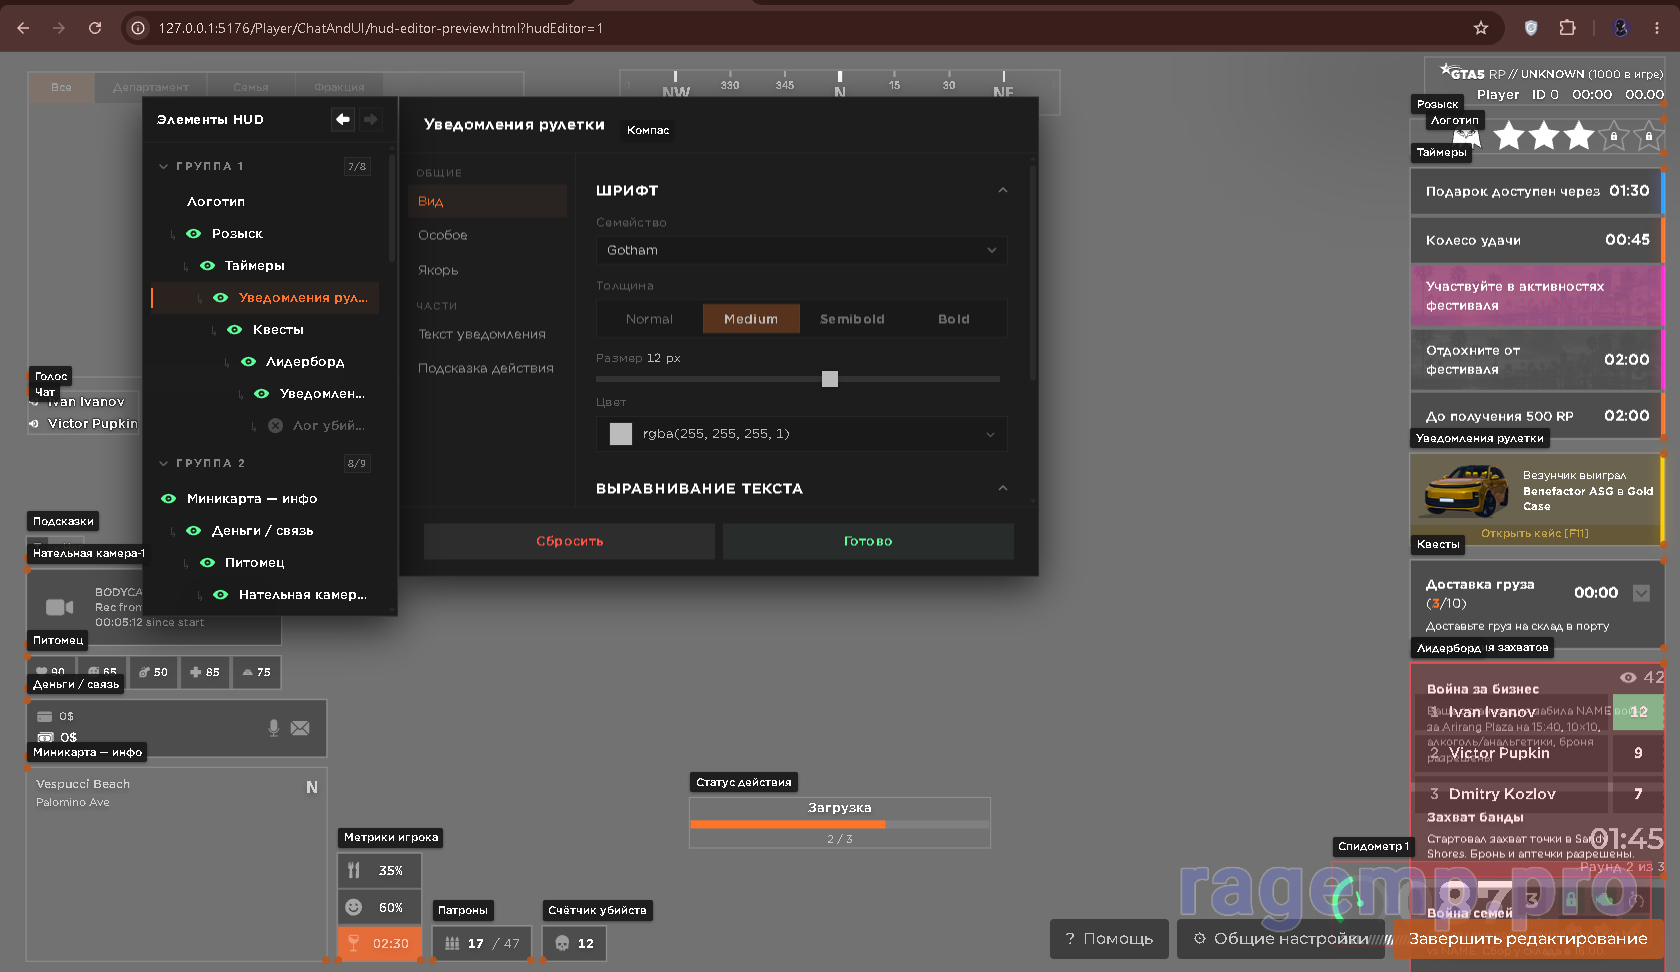Click the redo arrow in Элементы HUD header

click(370, 119)
